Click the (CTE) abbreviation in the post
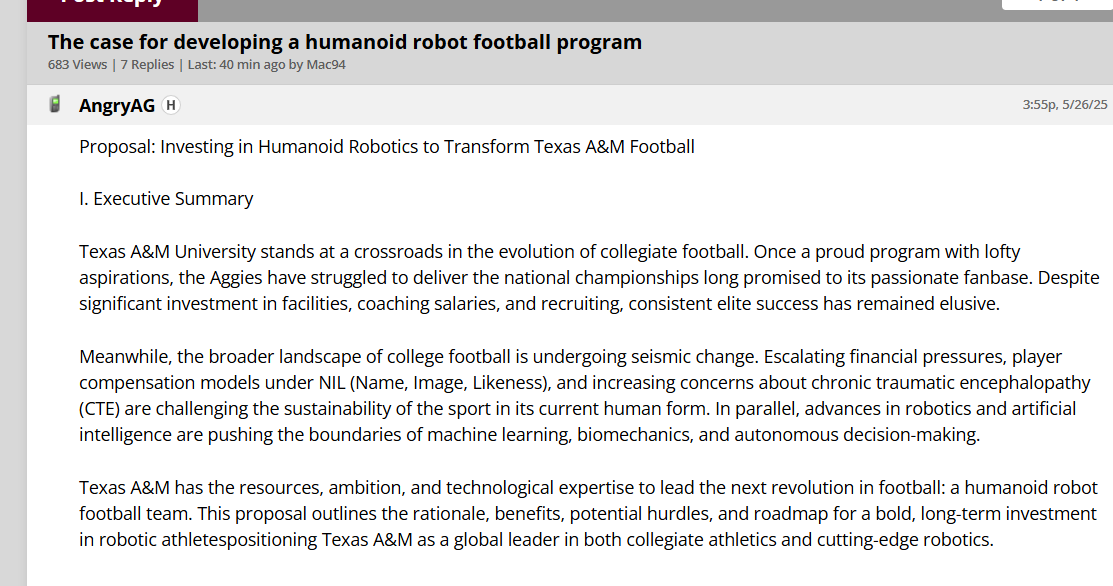Screen dimensions: 1113x586 99,409
